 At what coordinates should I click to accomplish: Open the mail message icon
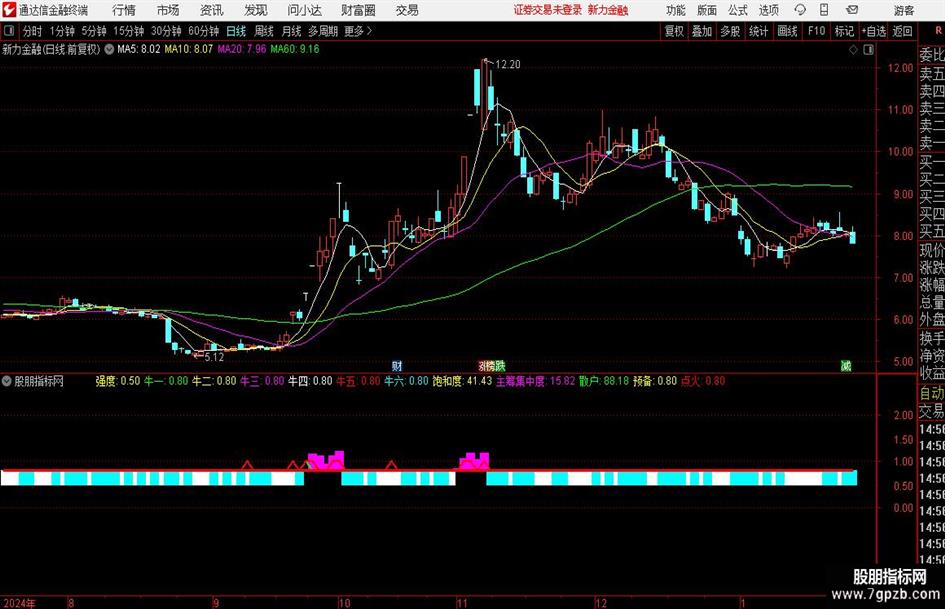tap(852, 10)
